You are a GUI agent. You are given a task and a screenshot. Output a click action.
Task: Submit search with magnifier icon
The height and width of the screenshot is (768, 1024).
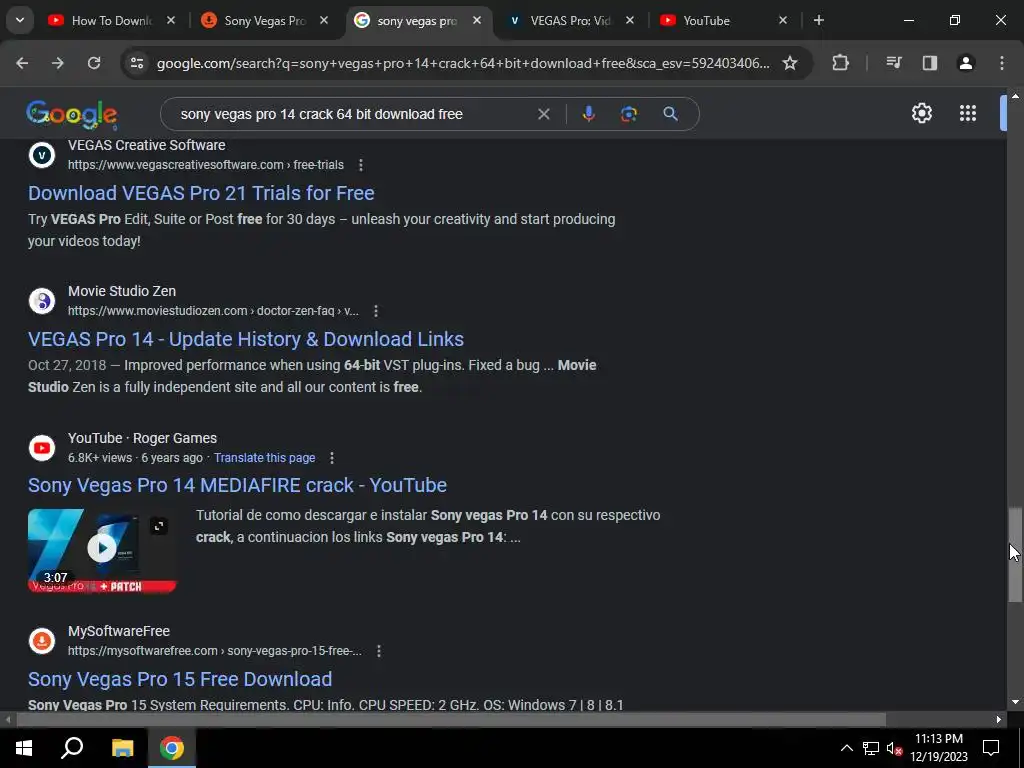tap(670, 114)
